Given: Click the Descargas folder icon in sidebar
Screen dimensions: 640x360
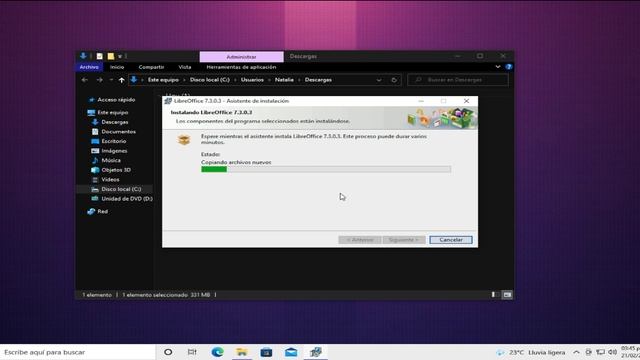Looking at the screenshot, I should [x=95, y=122].
